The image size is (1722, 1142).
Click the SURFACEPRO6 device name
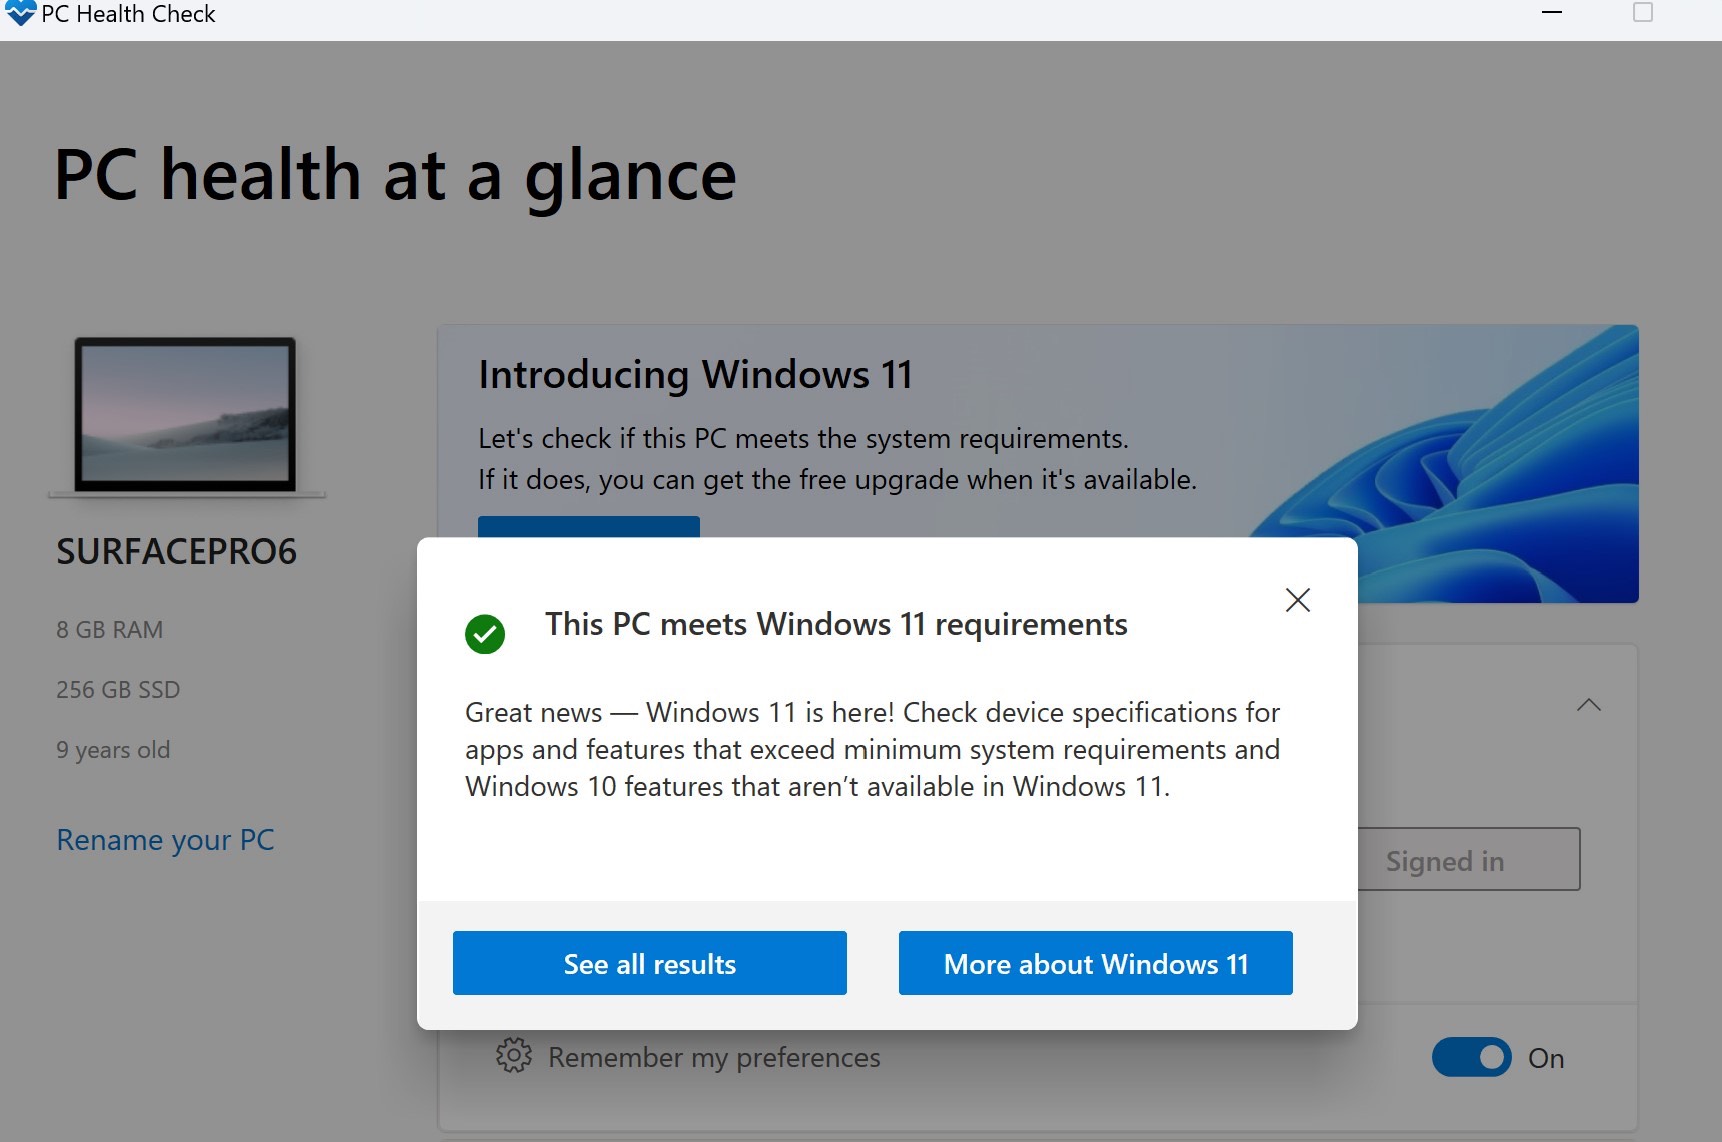[x=176, y=552]
